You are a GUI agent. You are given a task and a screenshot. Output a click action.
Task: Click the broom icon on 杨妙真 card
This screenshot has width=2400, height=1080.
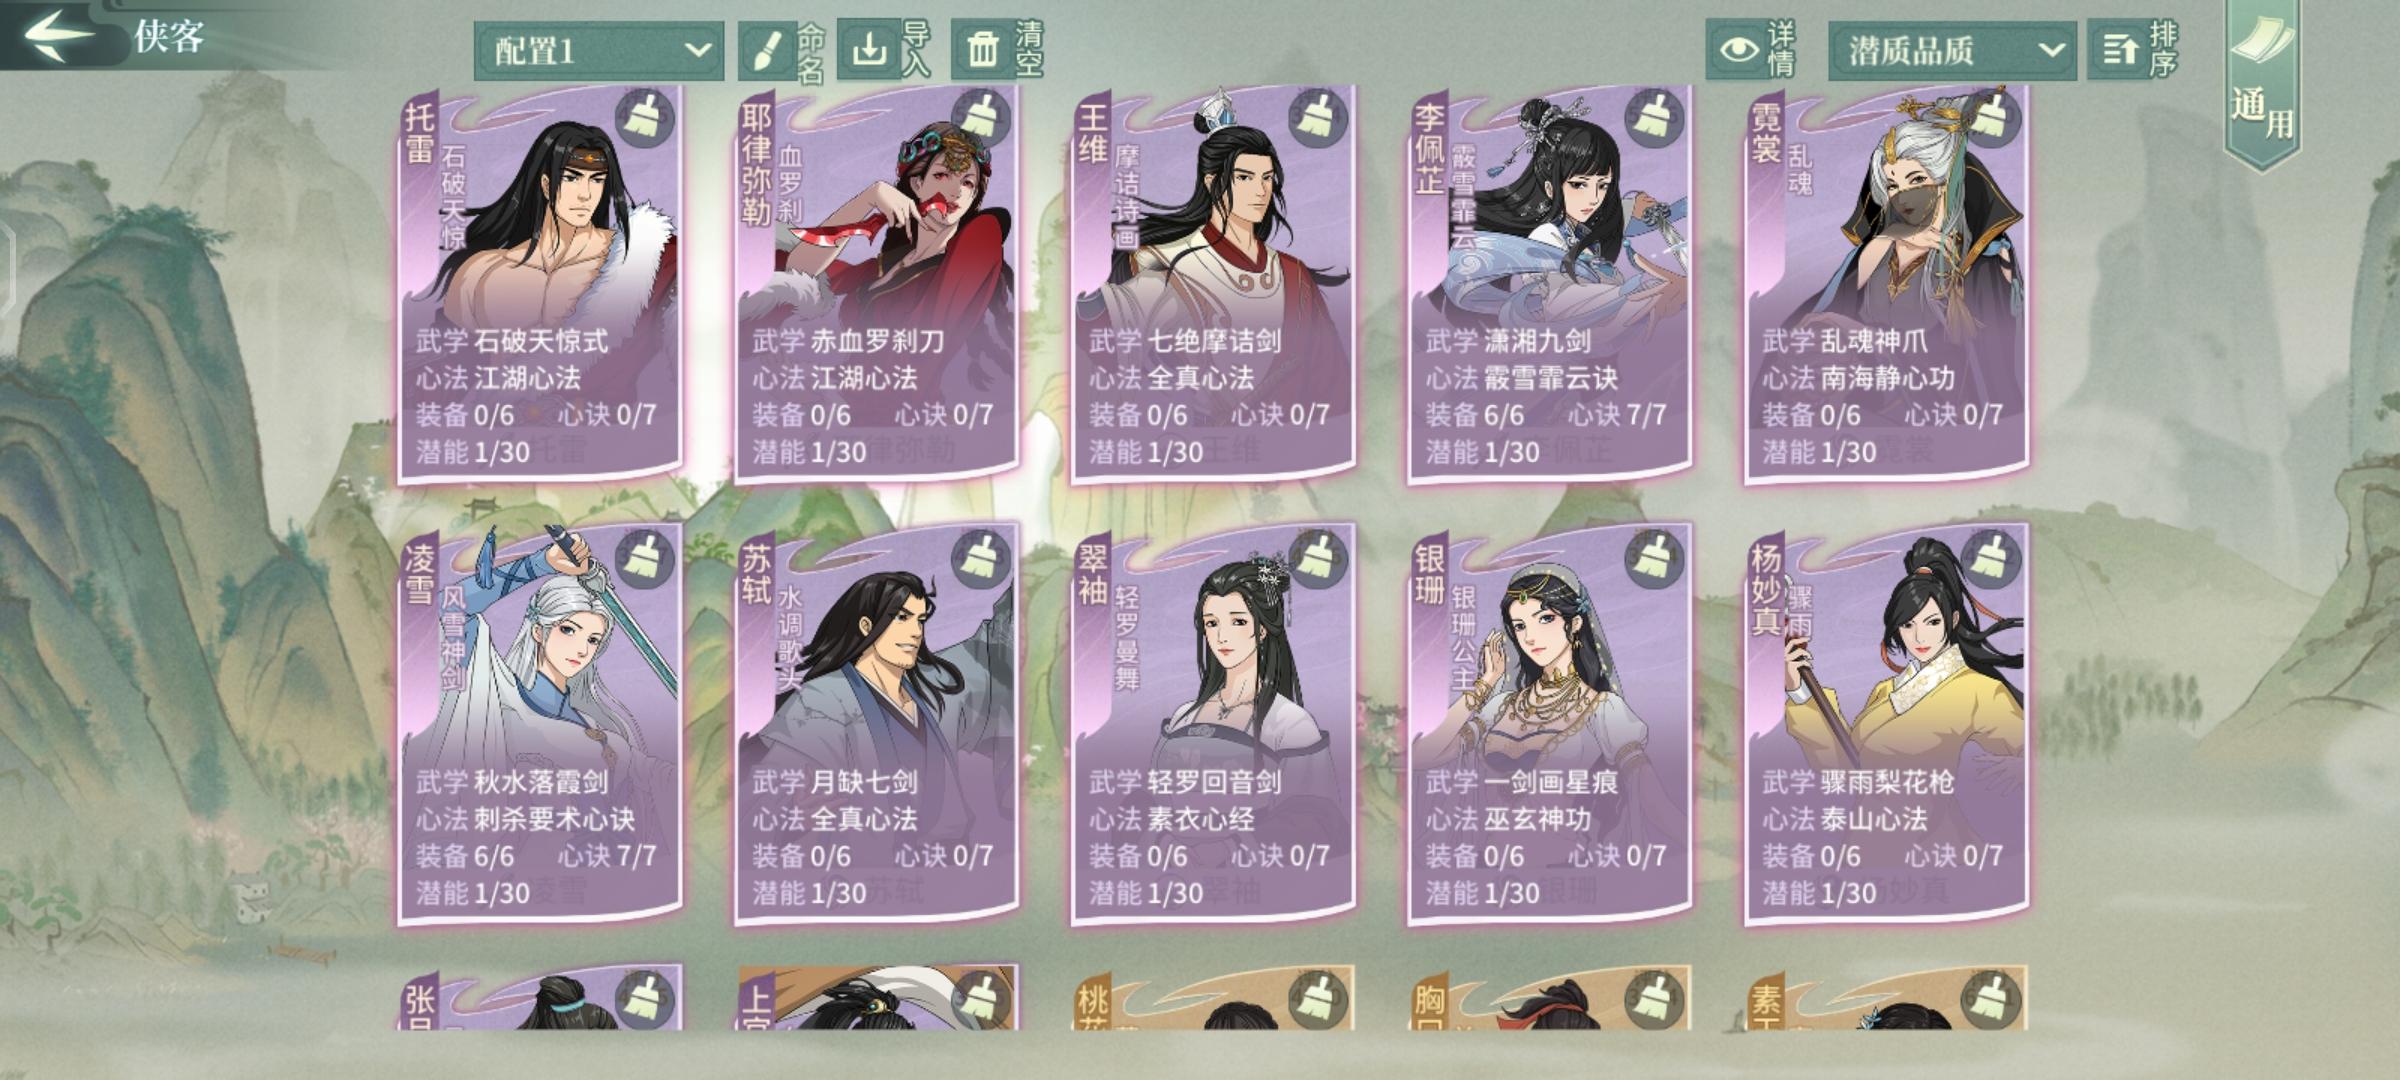click(1989, 559)
